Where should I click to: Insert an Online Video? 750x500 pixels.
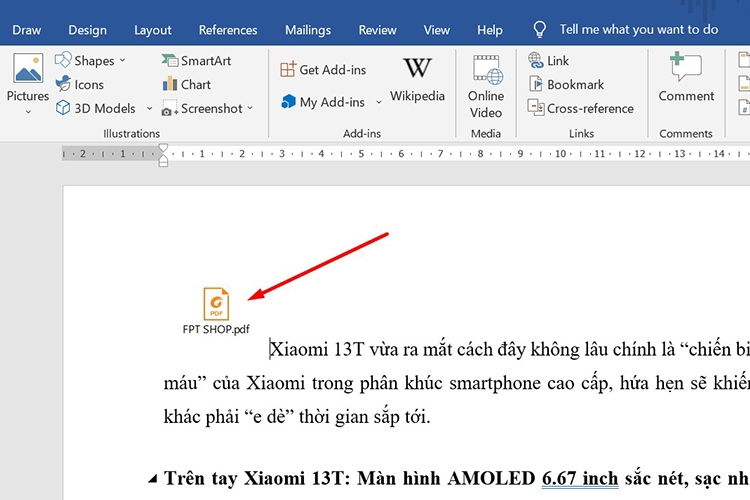point(485,86)
